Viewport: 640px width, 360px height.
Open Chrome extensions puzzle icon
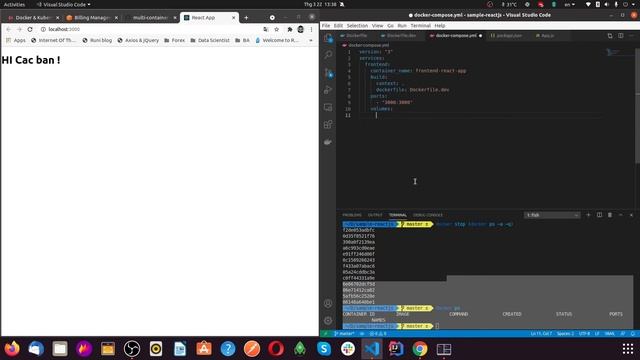point(290,29)
